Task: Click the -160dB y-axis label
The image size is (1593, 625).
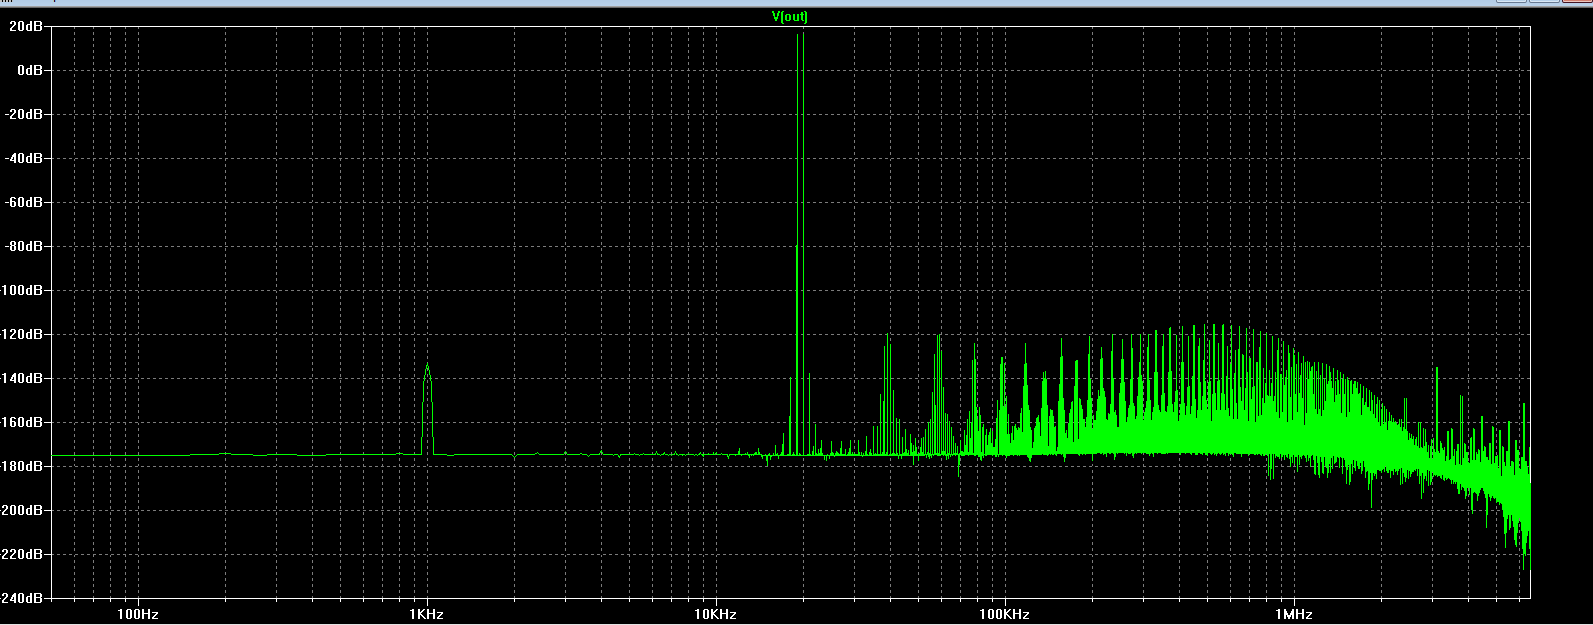Action: [21, 422]
